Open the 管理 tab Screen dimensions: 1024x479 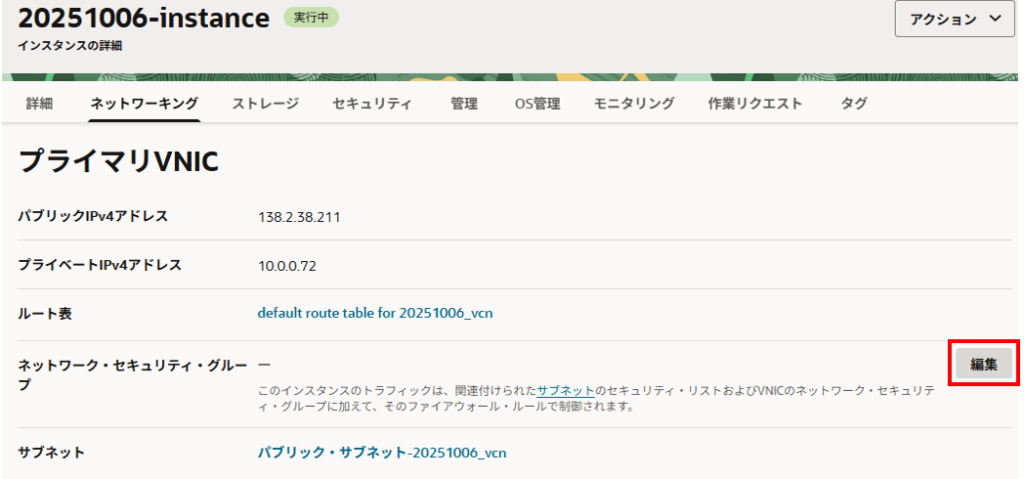tap(464, 103)
